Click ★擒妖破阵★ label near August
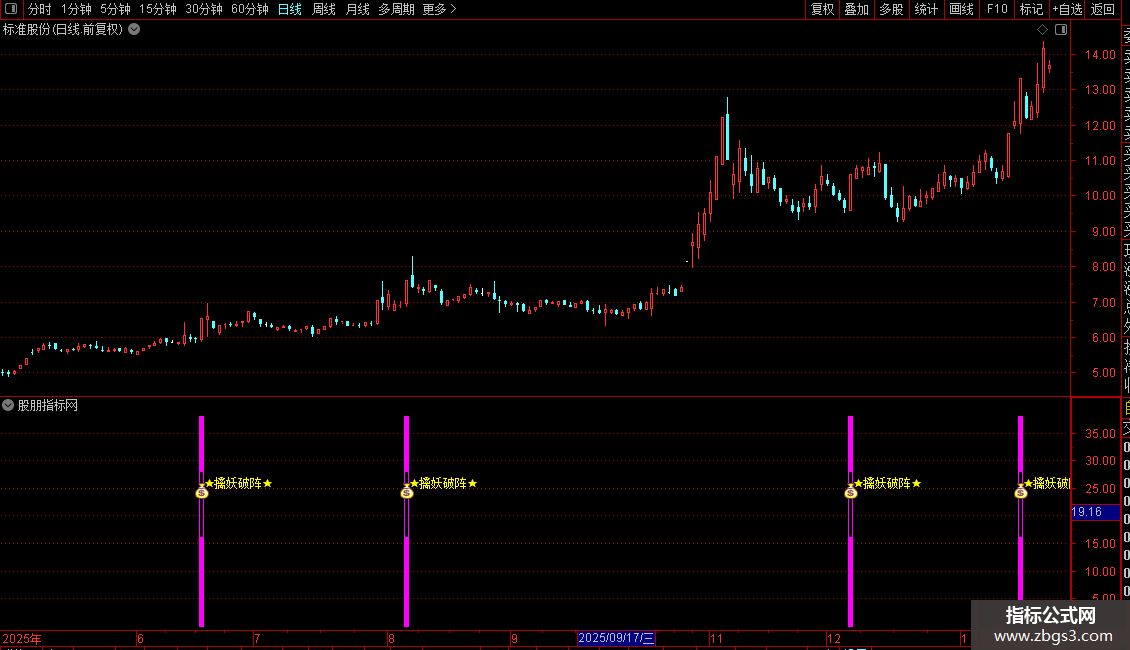1130x650 pixels. click(444, 484)
